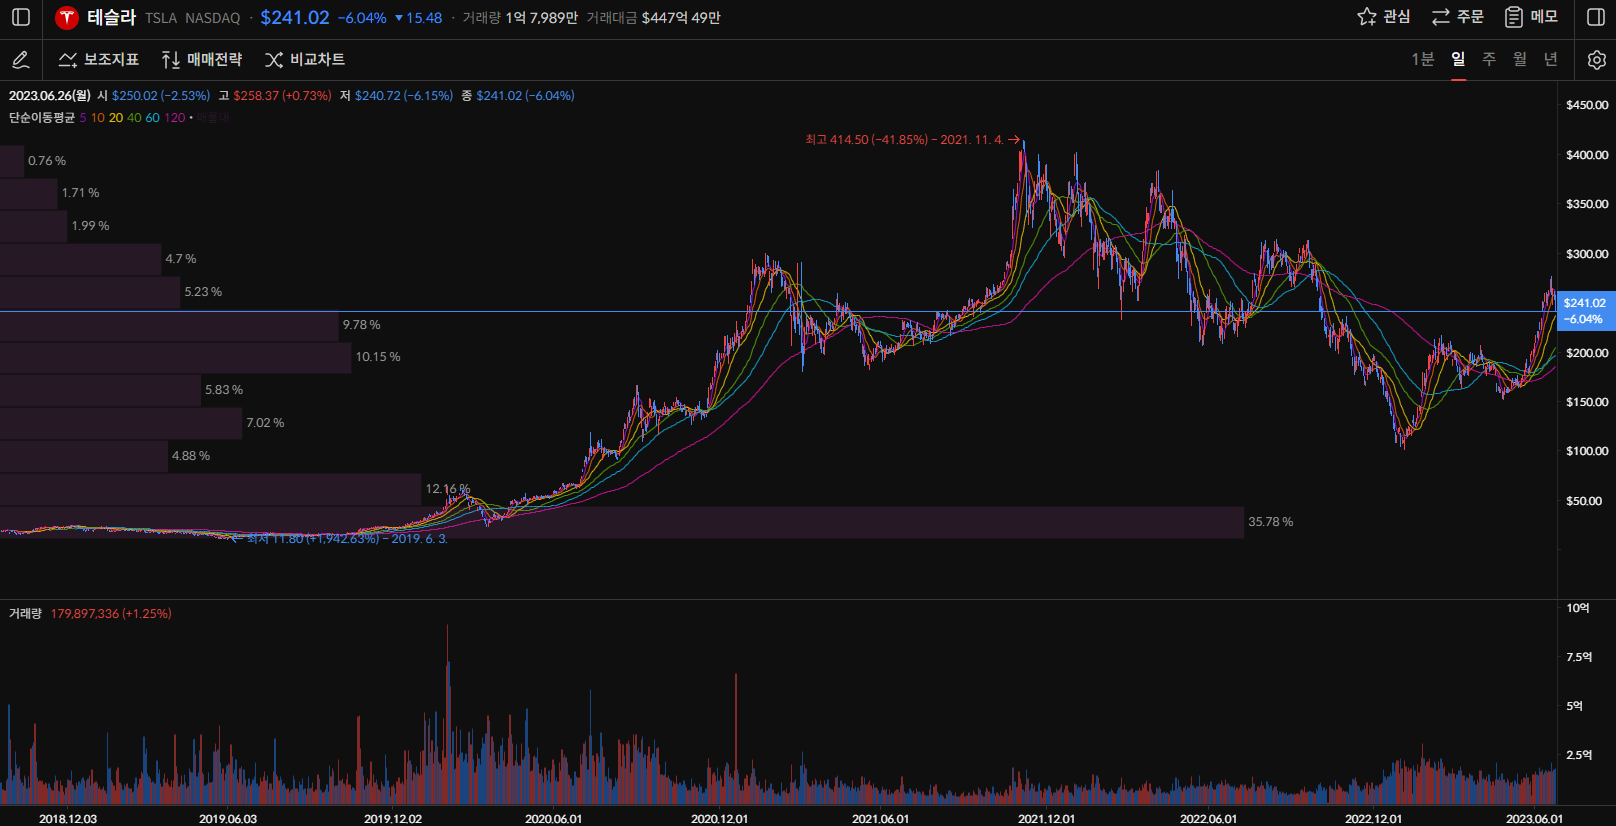The height and width of the screenshot is (826, 1616).
Task: Switch to the 1분 timeframe
Action: (1422, 60)
